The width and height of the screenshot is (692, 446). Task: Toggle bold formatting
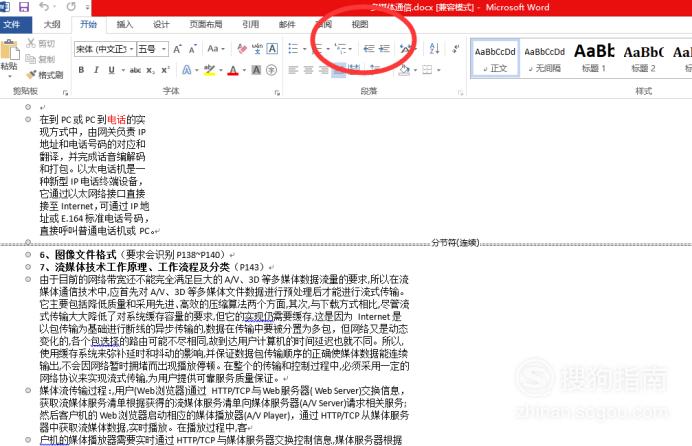pos(81,70)
